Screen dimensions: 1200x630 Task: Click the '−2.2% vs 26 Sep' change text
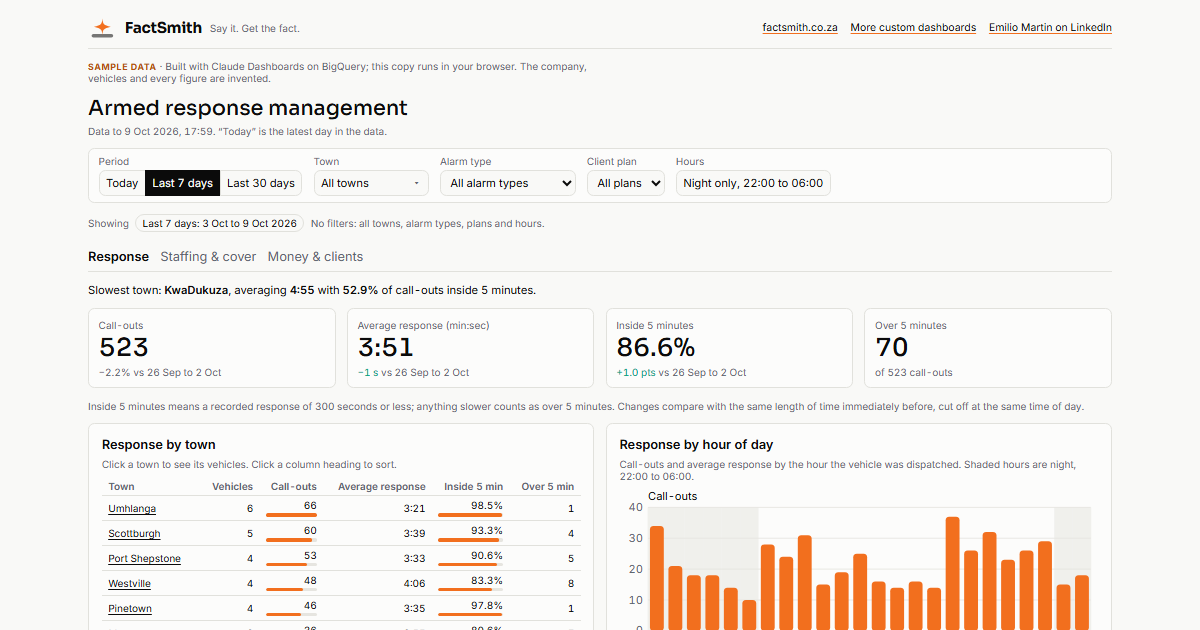160,373
